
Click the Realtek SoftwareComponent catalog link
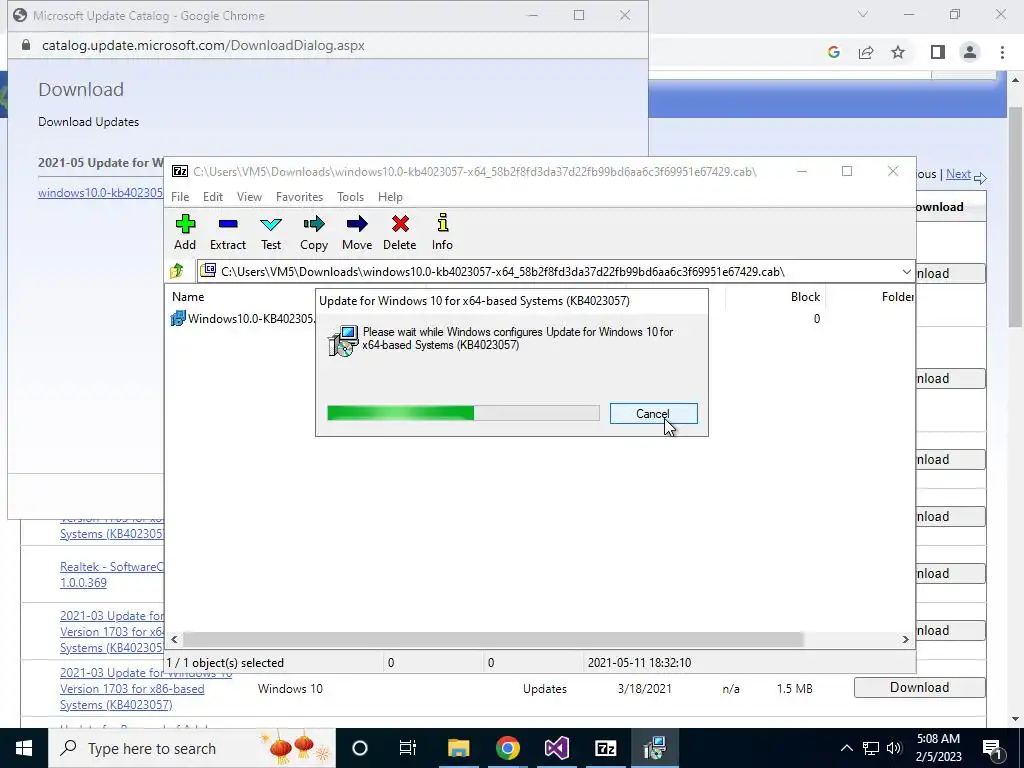pos(112,575)
